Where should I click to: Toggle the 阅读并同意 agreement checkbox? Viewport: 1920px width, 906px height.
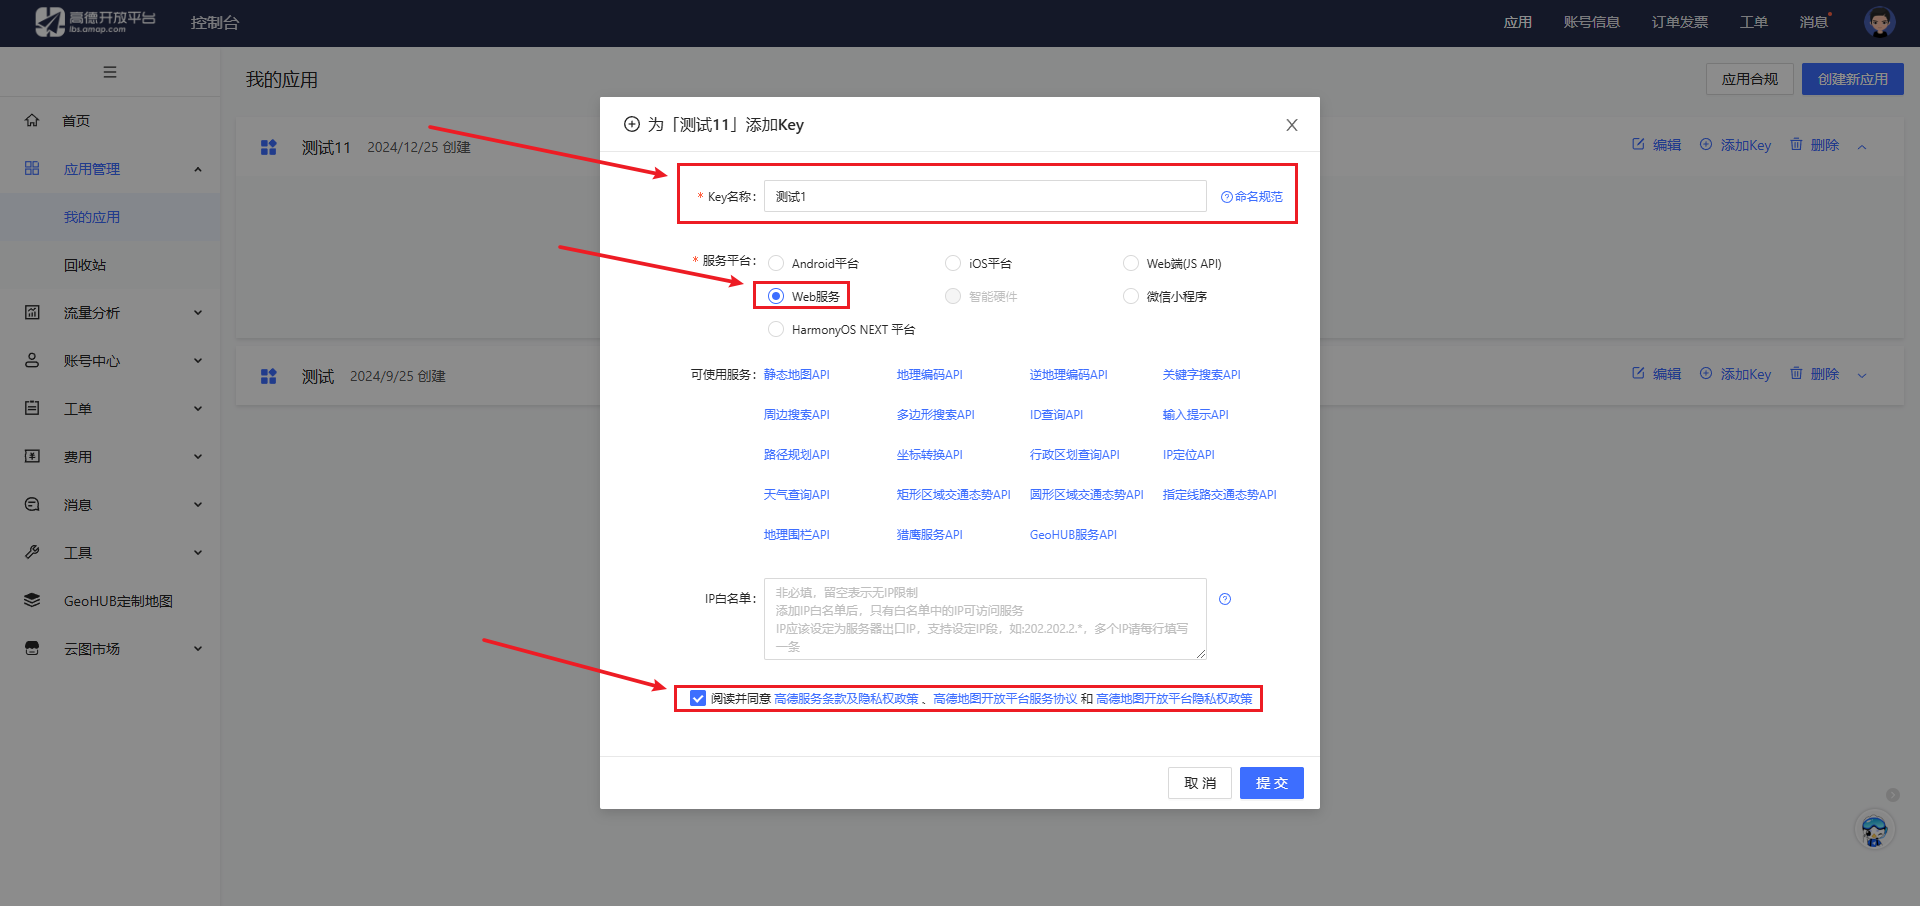(x=698, y=698)
